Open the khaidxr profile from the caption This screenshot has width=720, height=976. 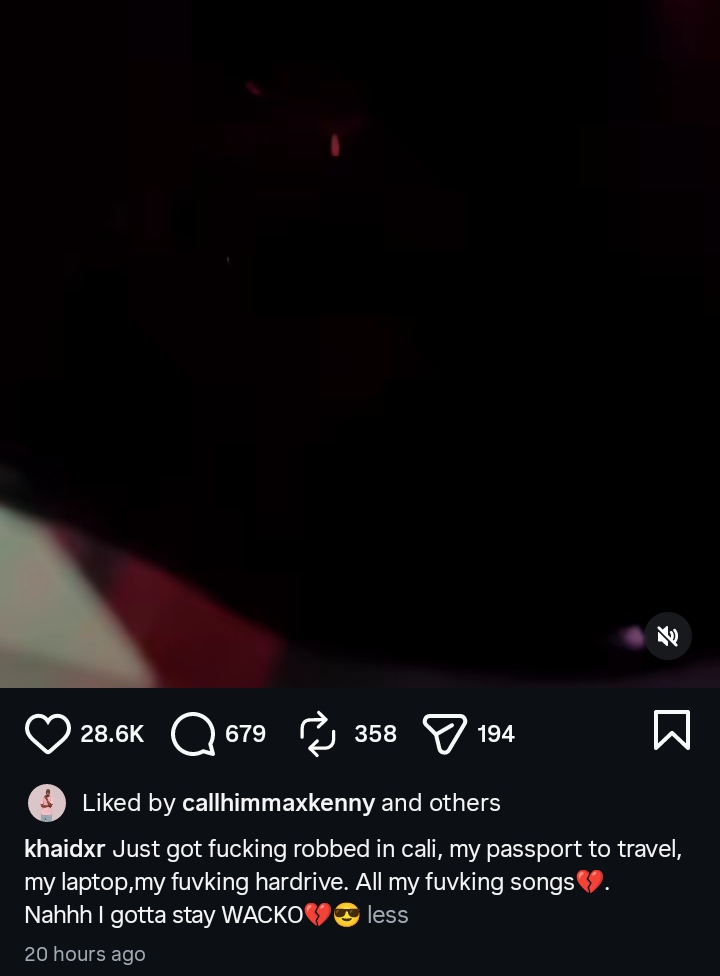pos(65,848)
